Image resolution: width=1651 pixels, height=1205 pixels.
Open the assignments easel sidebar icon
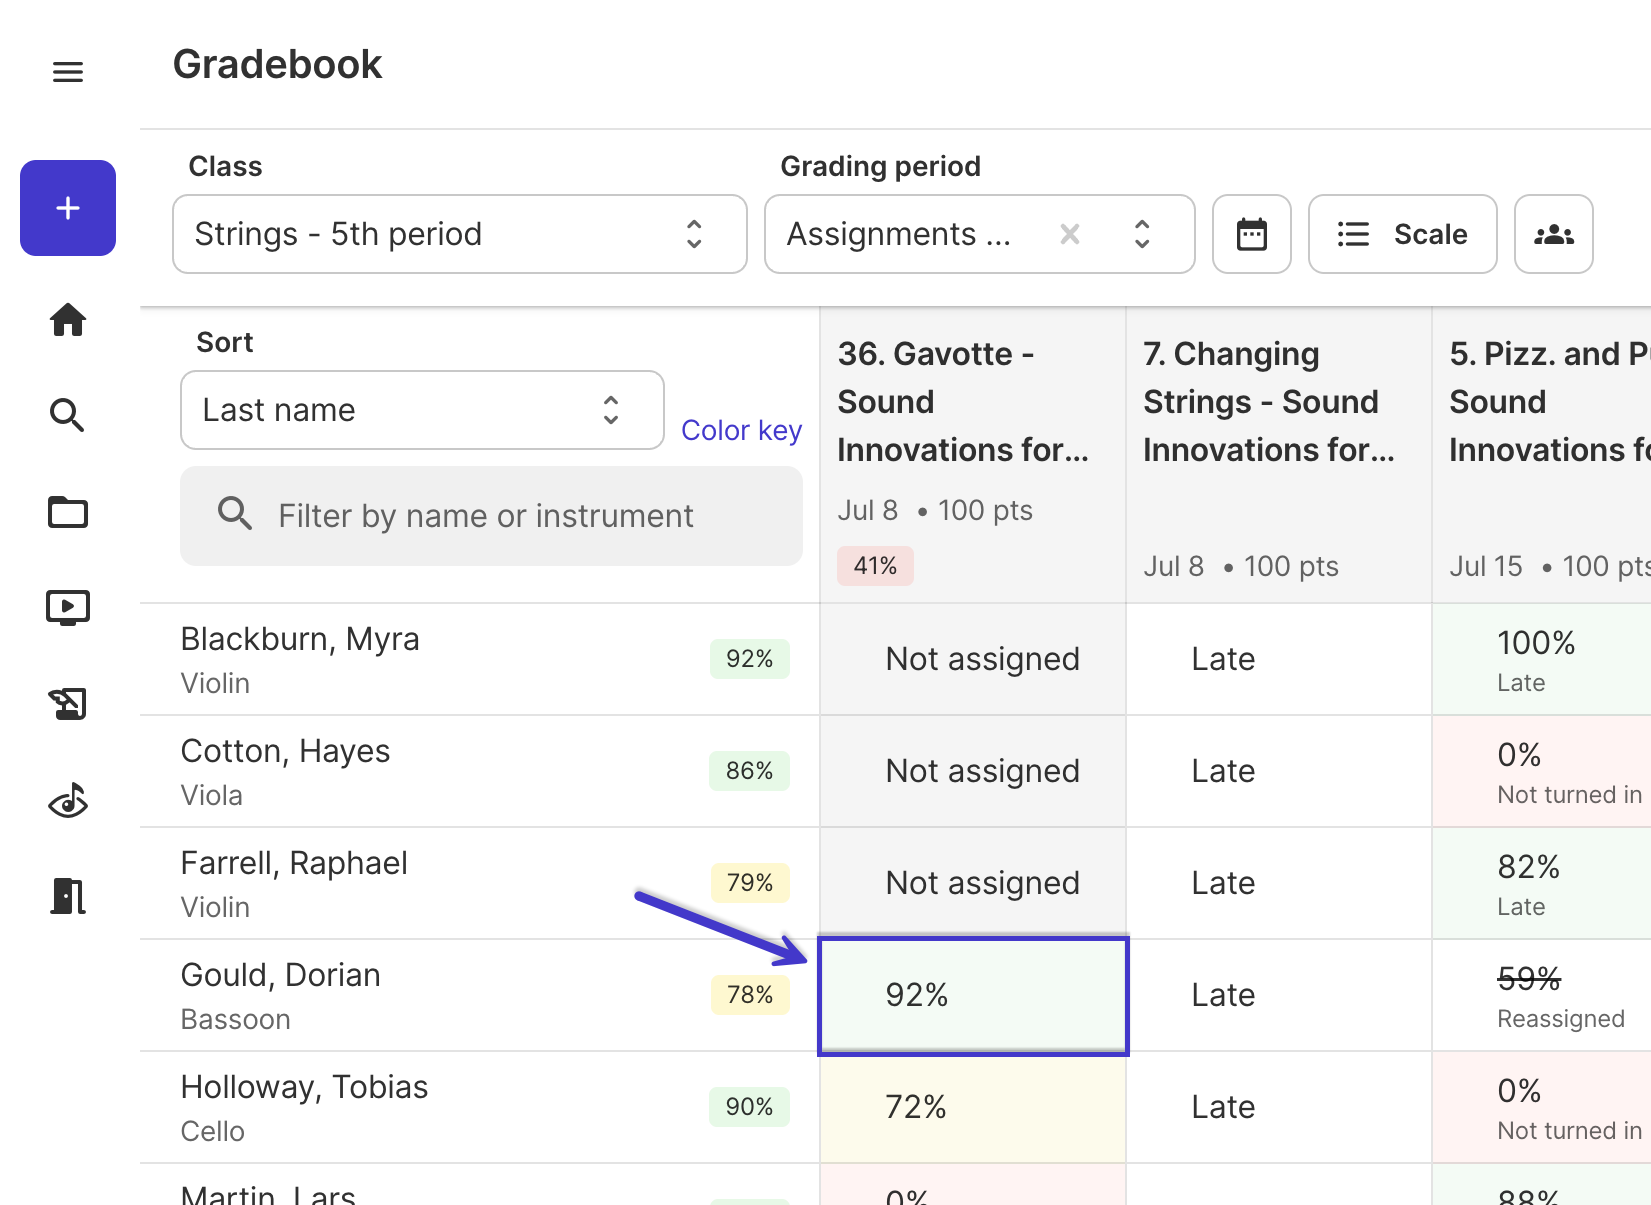[x=68, y=704]
